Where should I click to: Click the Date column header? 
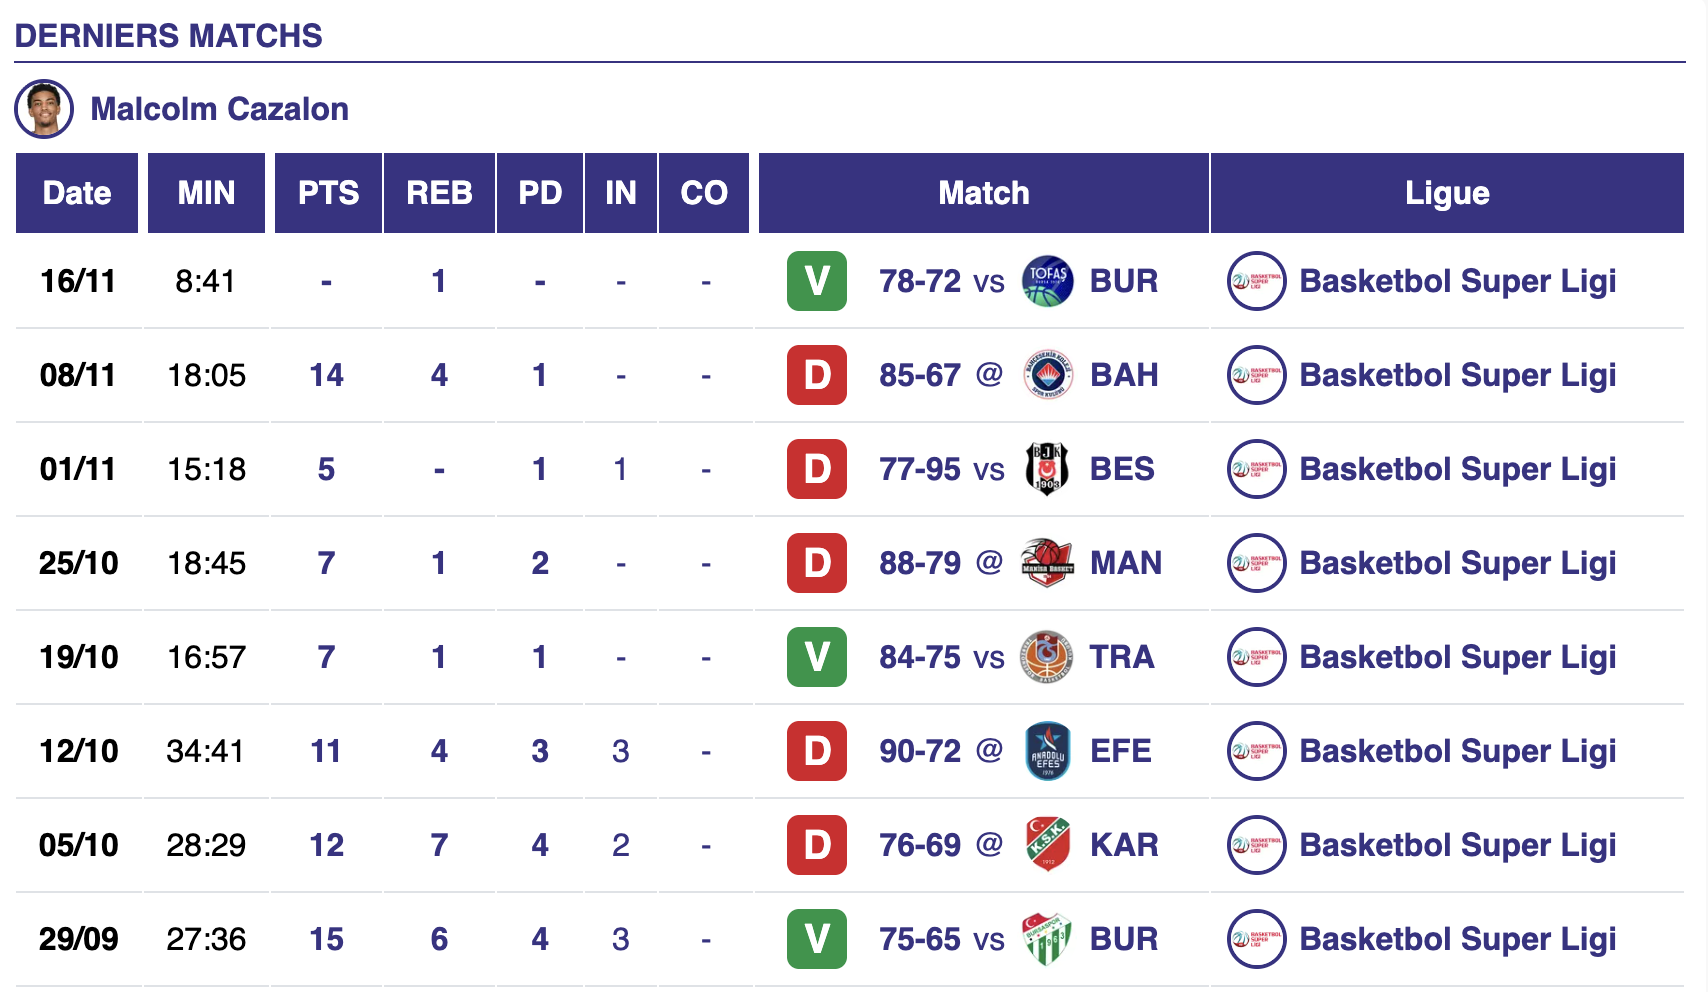(77, 193)
